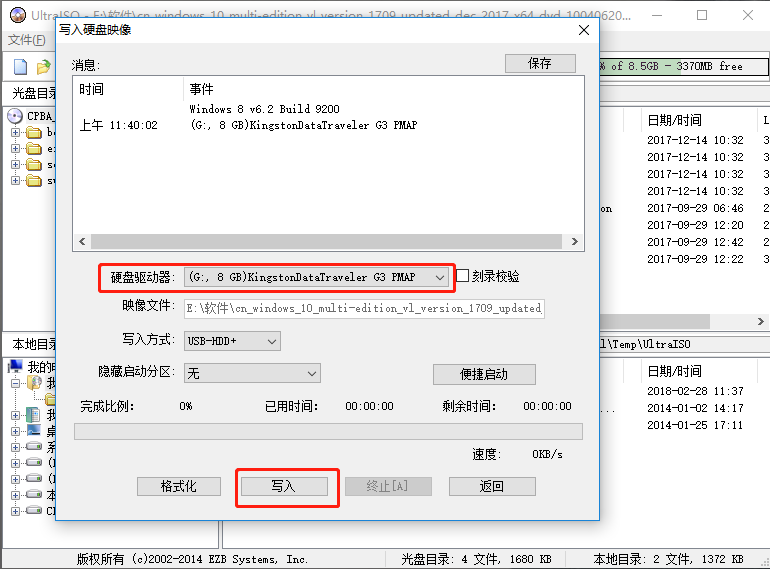Enable the 刻录校验 verify checkbox

(x=463, y=275)
